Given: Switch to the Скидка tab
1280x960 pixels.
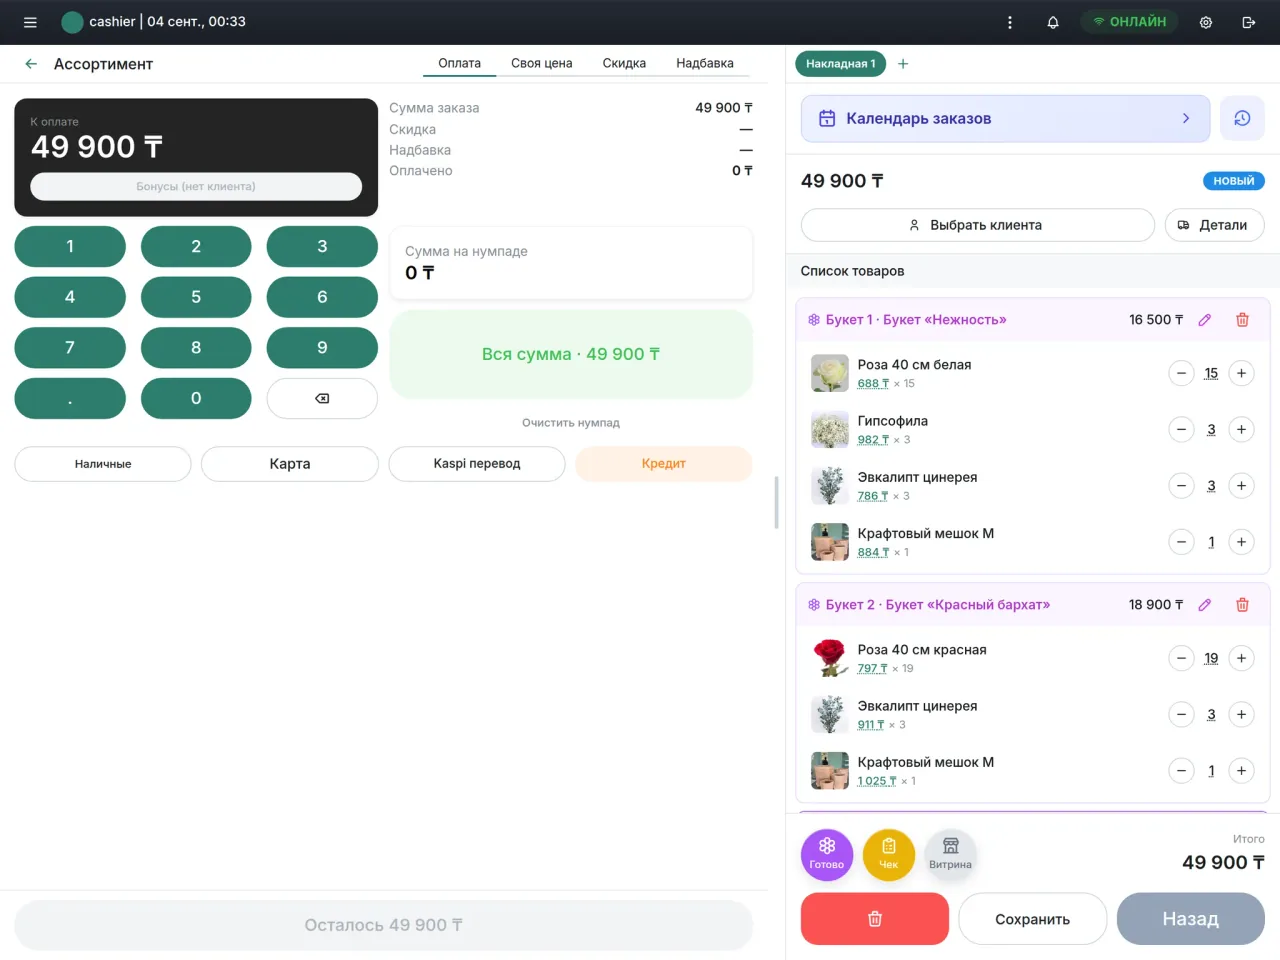Looking at the screenshot, I should point(624,63).
